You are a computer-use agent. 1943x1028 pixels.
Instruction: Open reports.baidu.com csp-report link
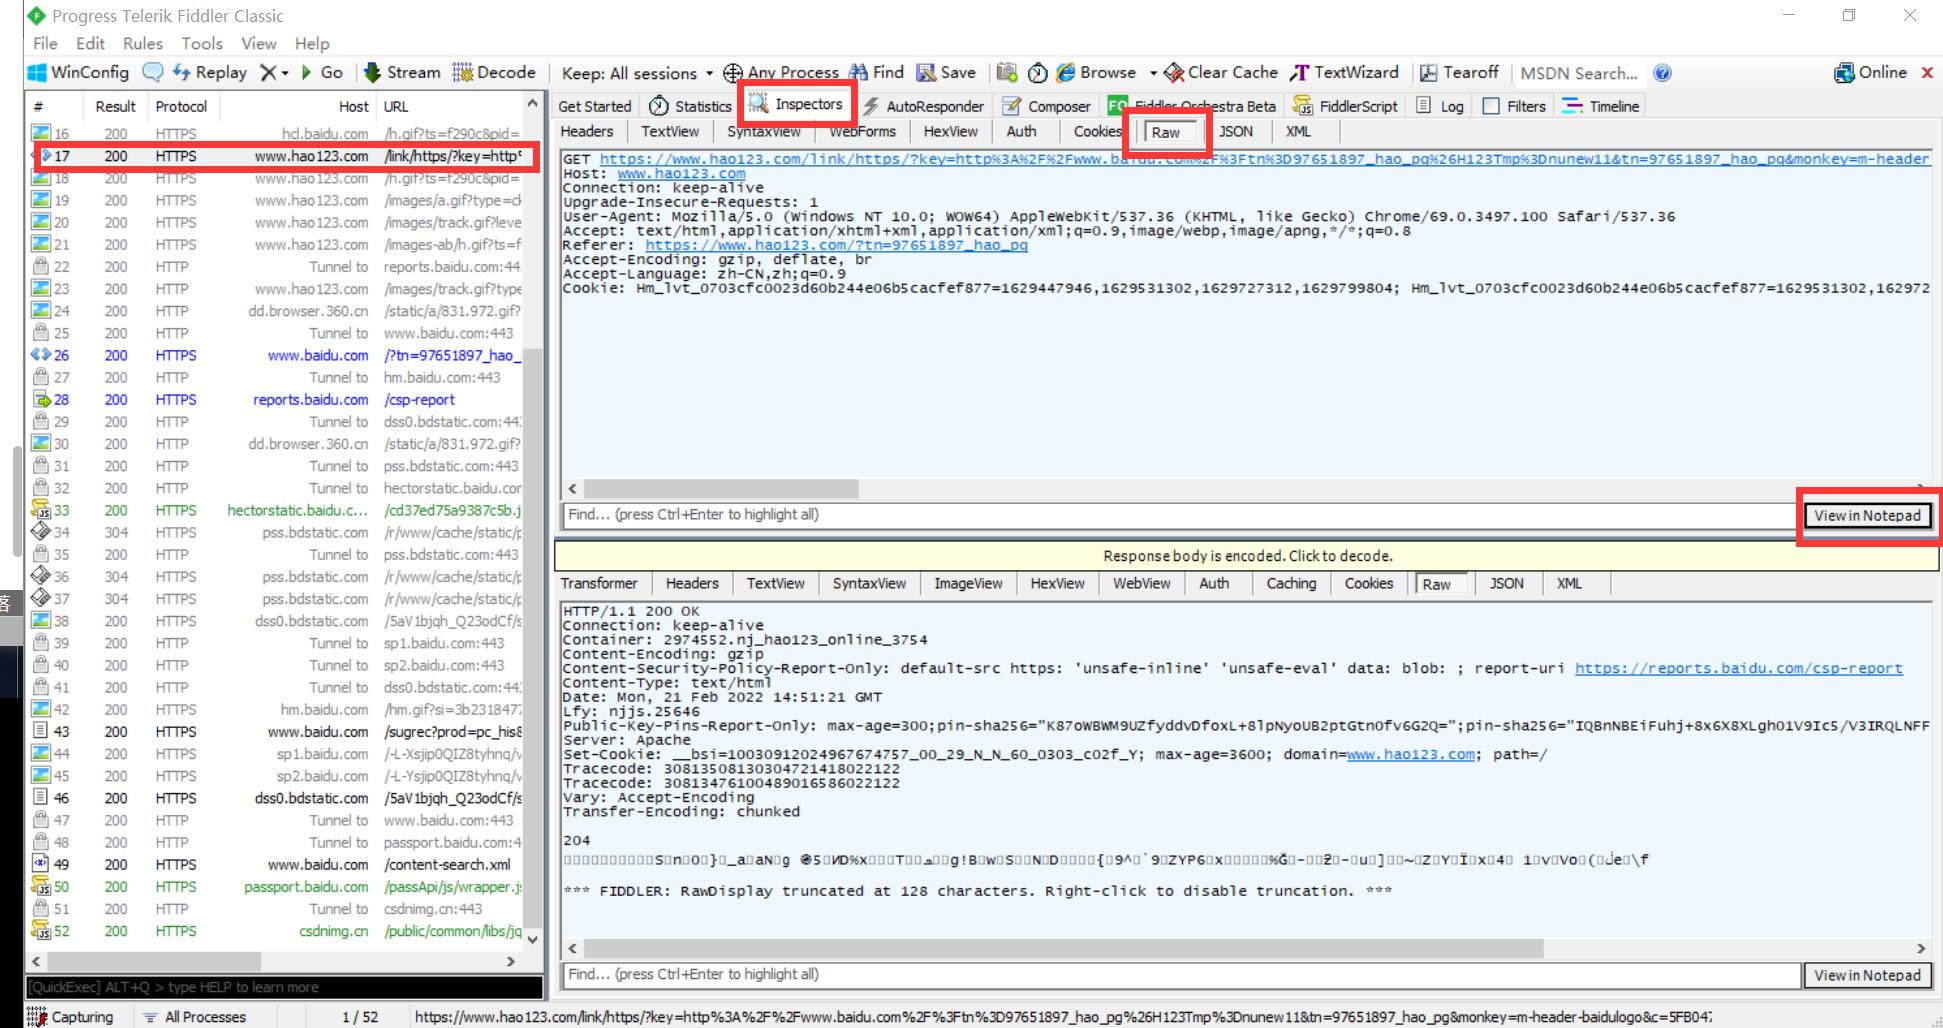tap(1739, 669)
